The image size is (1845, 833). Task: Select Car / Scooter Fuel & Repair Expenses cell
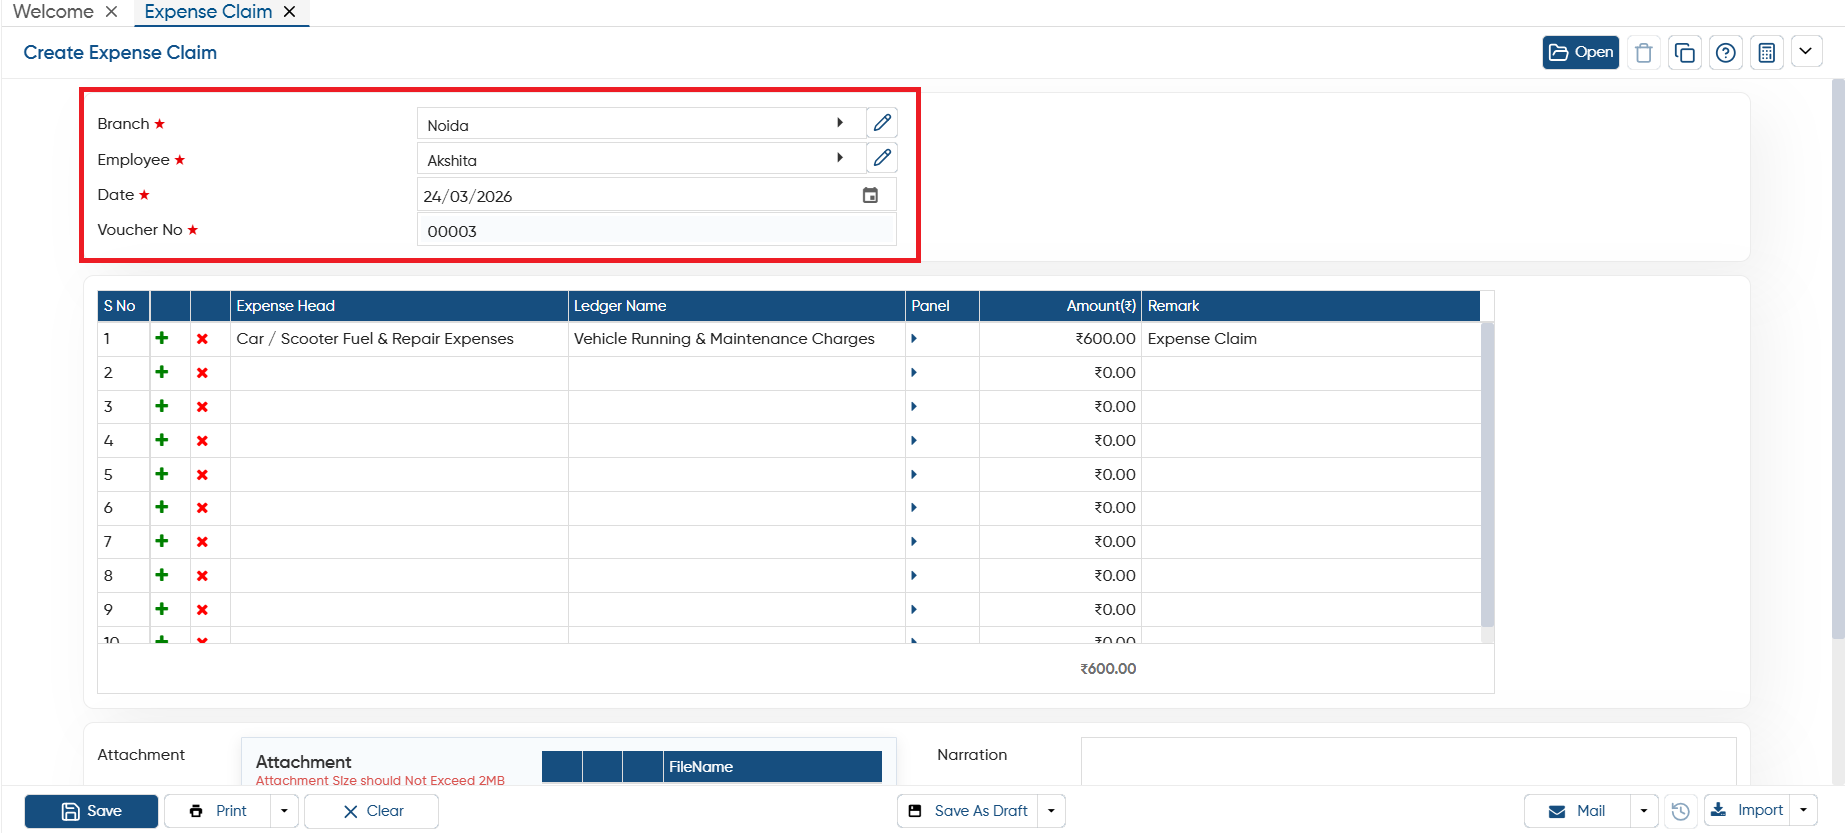pyautogui.click(x=399, y=339)
